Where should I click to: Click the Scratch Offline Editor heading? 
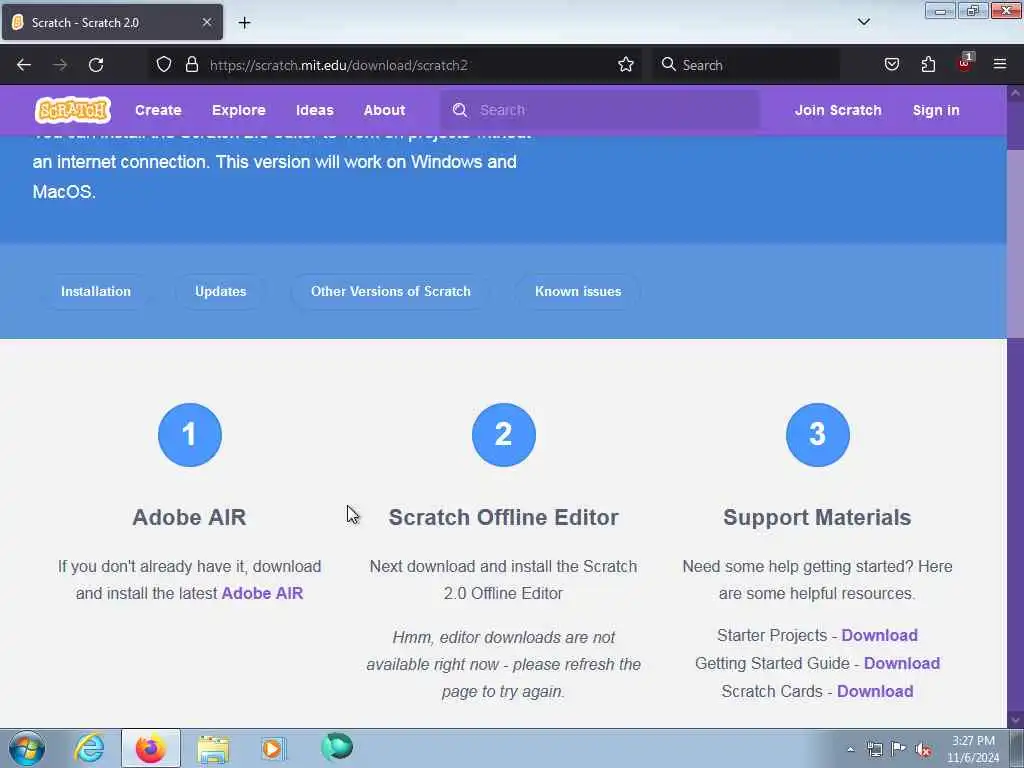(x=504, y=517)
